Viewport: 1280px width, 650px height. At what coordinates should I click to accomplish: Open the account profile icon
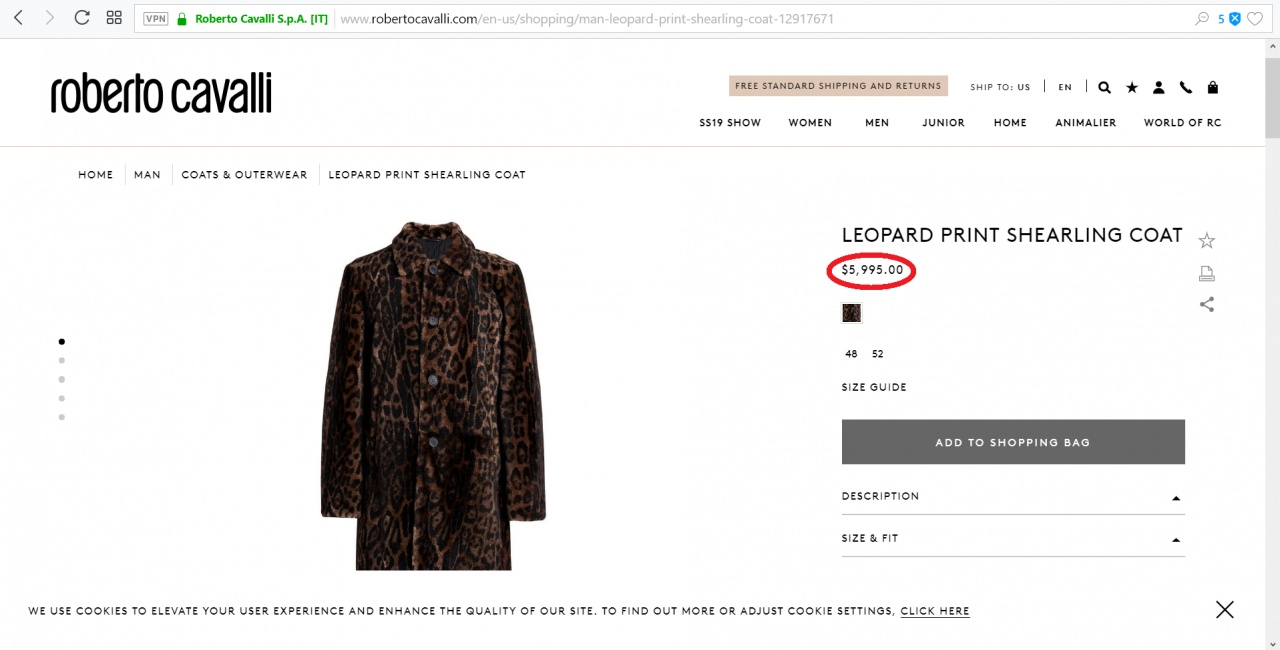coord(1159,87)
